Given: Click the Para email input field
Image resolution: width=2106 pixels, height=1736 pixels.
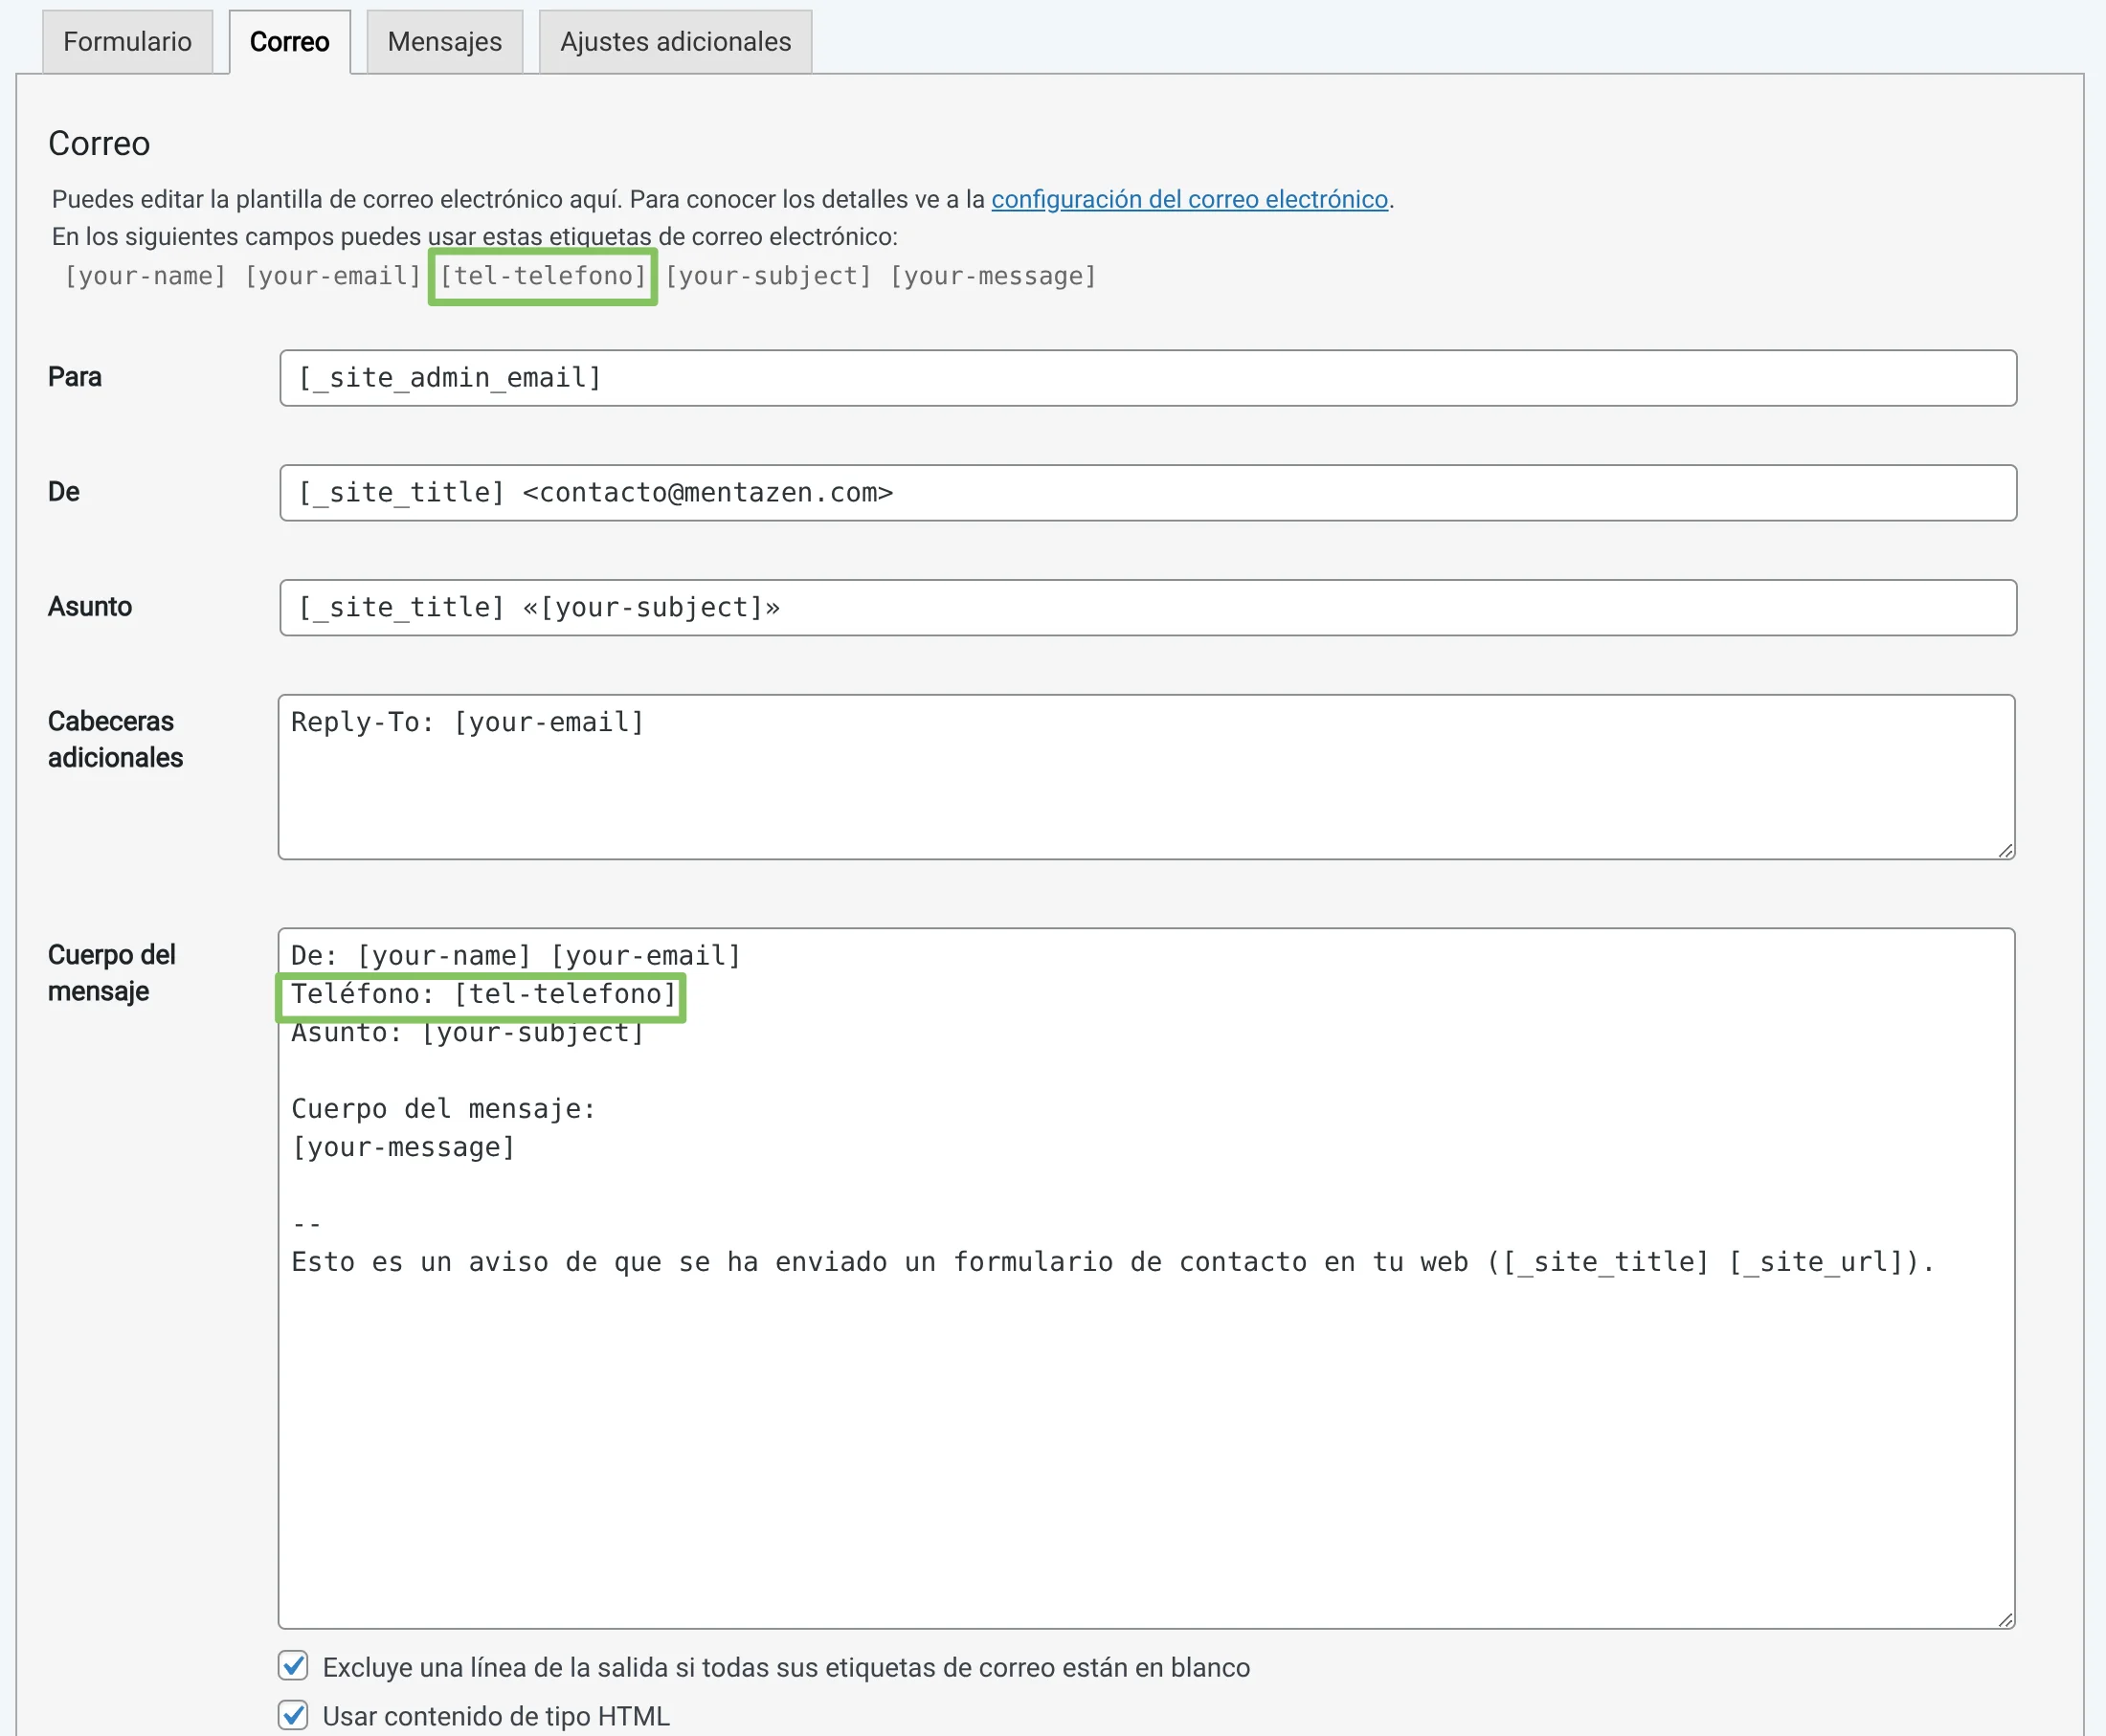Looking at the screenshot, I should [1147, 378].
